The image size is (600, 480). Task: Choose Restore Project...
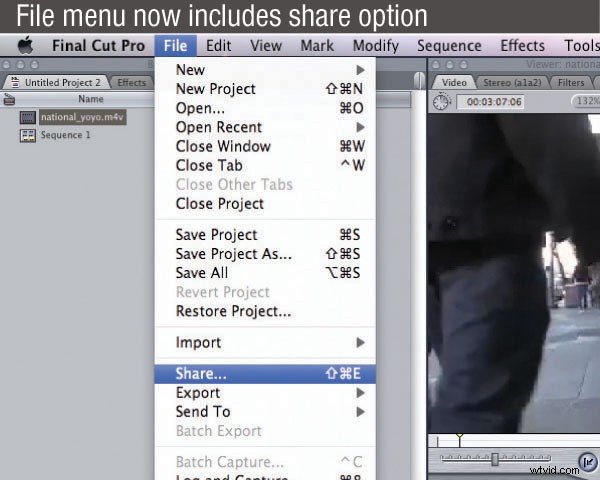(x=265, y=311)
